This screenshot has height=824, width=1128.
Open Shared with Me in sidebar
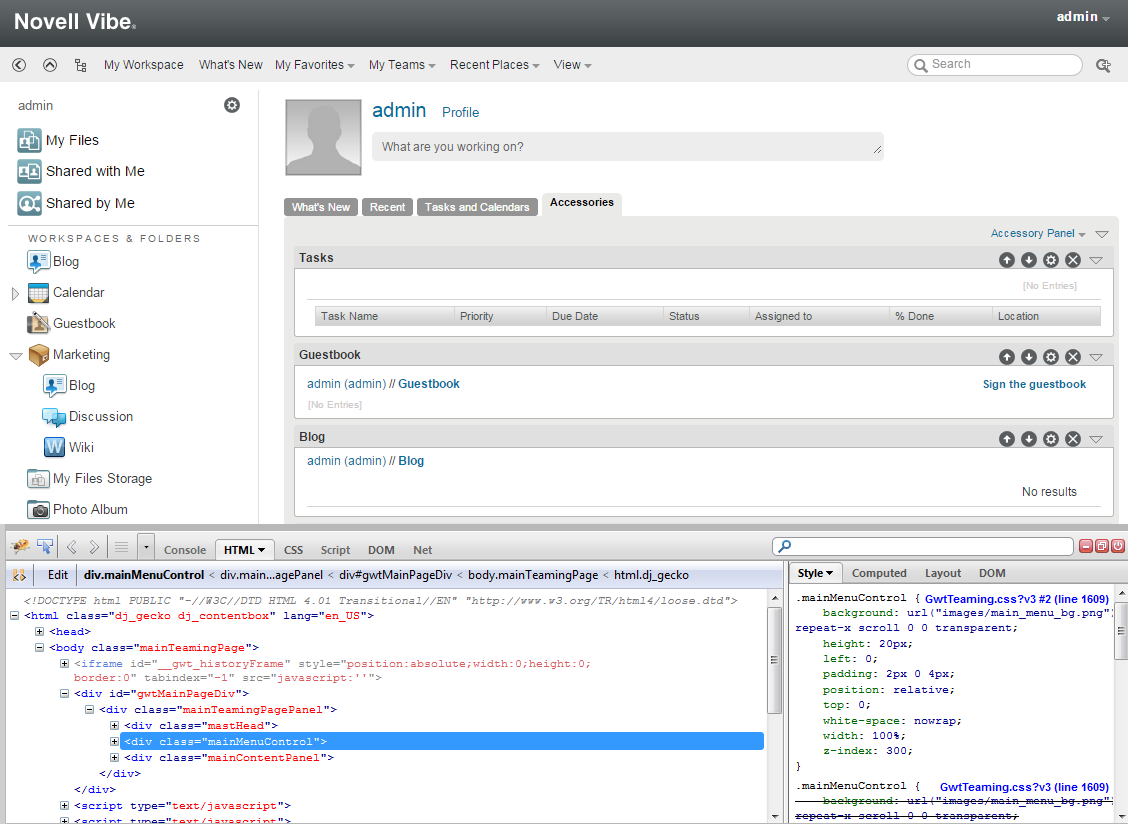[x=95, y=171]
